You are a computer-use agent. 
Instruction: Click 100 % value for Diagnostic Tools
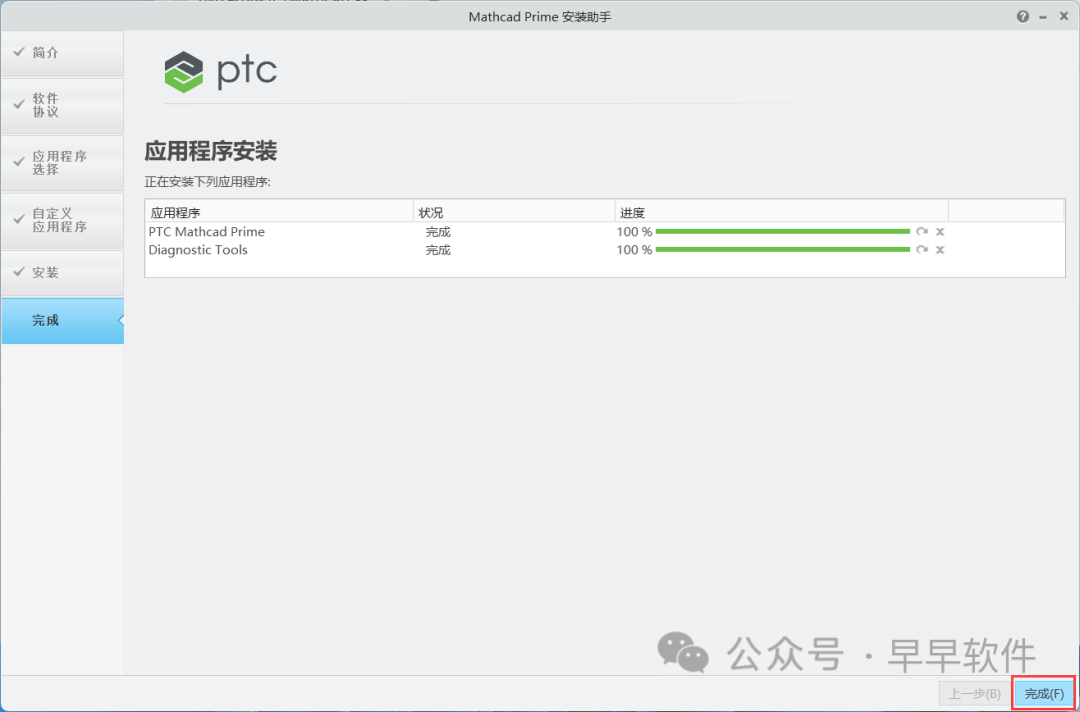point(634,249)
